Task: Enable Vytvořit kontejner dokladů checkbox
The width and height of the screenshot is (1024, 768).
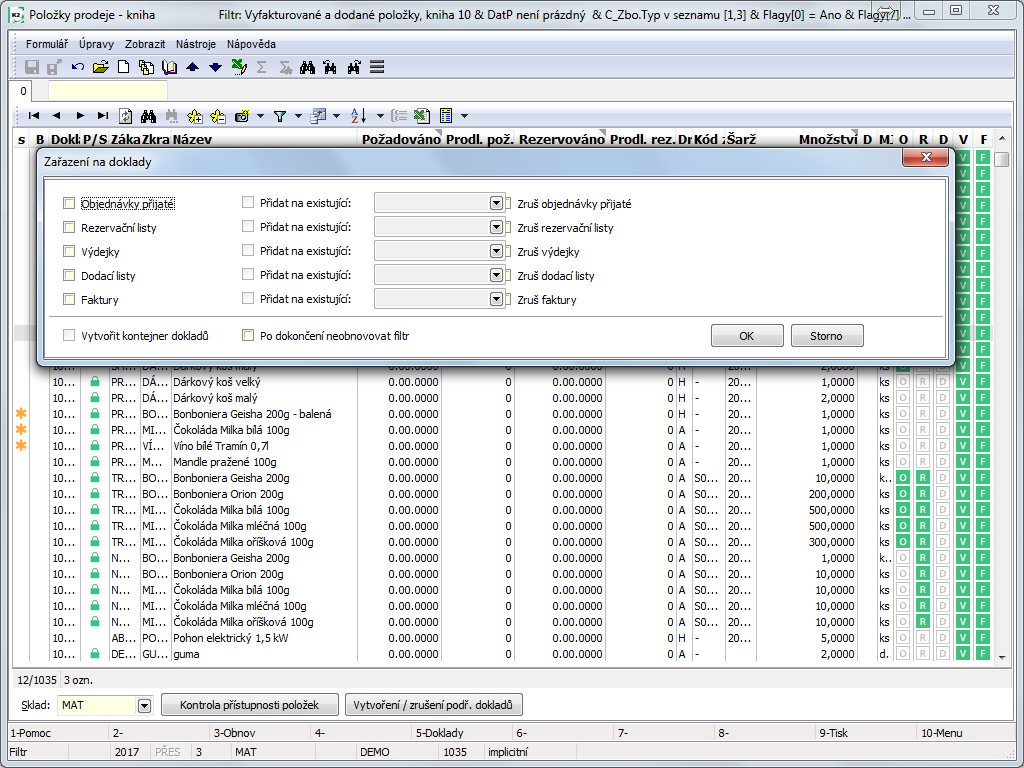Action: click(69, 336)
